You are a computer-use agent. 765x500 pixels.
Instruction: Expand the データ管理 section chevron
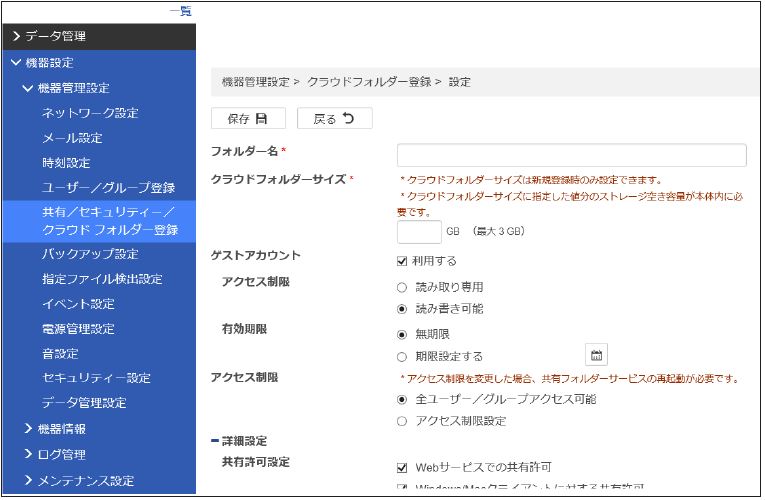(16, 36)
